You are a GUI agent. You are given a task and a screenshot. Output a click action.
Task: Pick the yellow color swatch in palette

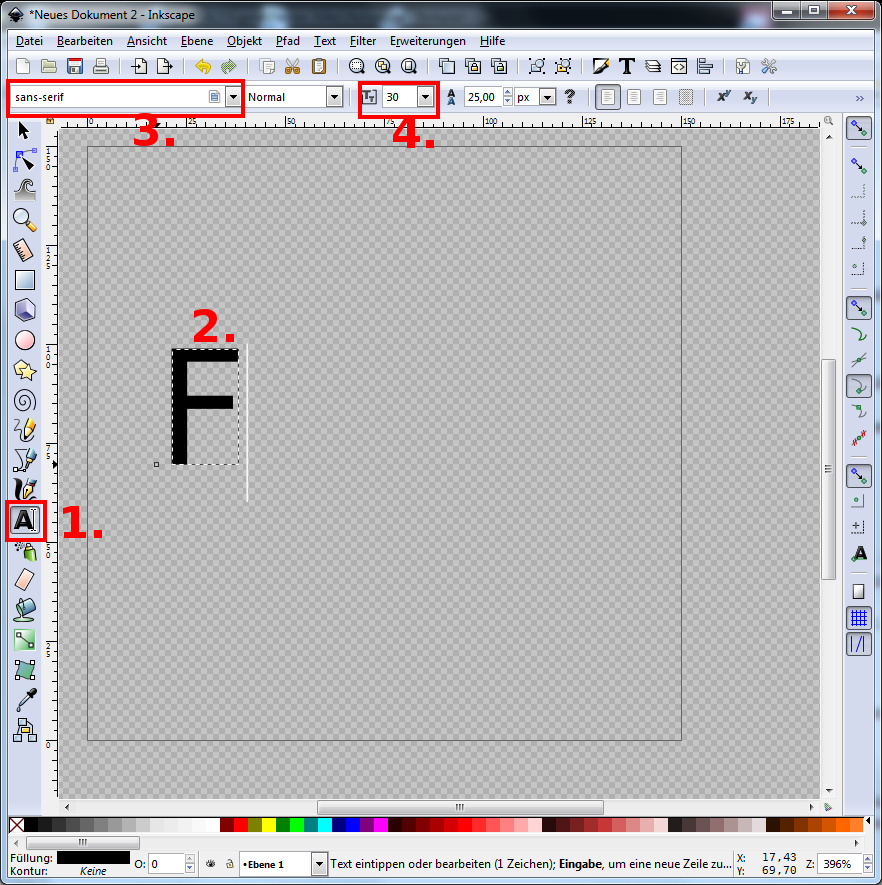tap(269, 825)
